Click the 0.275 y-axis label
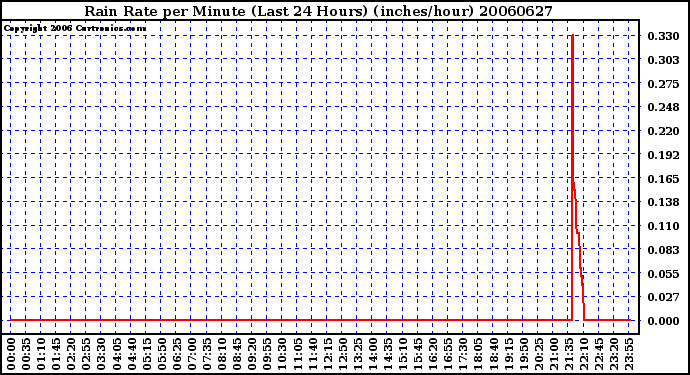 pos(663,84)
